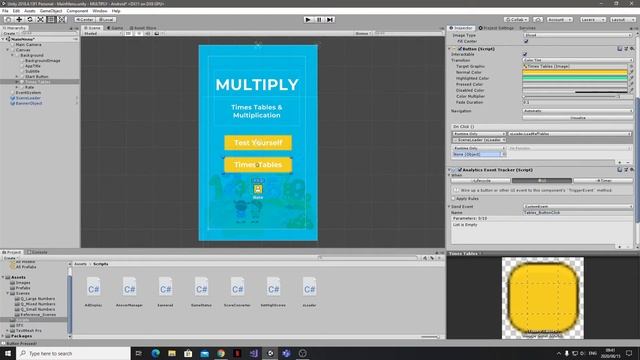The height and width of the screenshot is (360, 640).
Task: Open the Shaded draw mode dropdown
Action: pyautogui.click(x=102, y=33)
